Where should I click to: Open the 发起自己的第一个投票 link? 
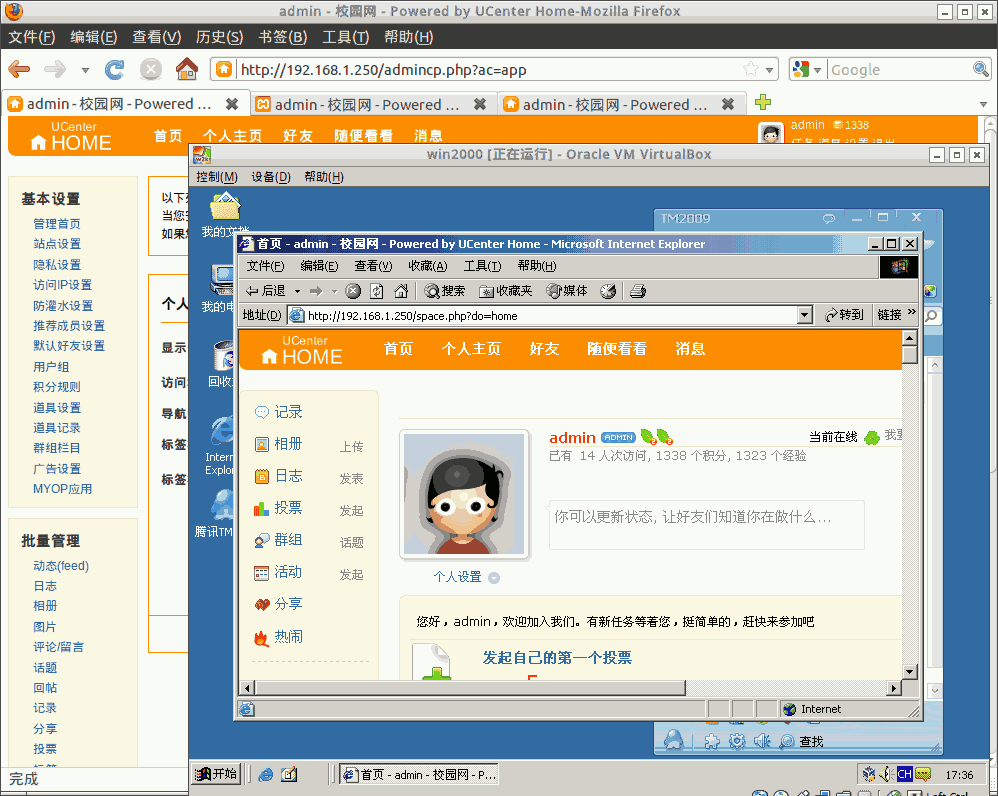(x=557, y=657)
